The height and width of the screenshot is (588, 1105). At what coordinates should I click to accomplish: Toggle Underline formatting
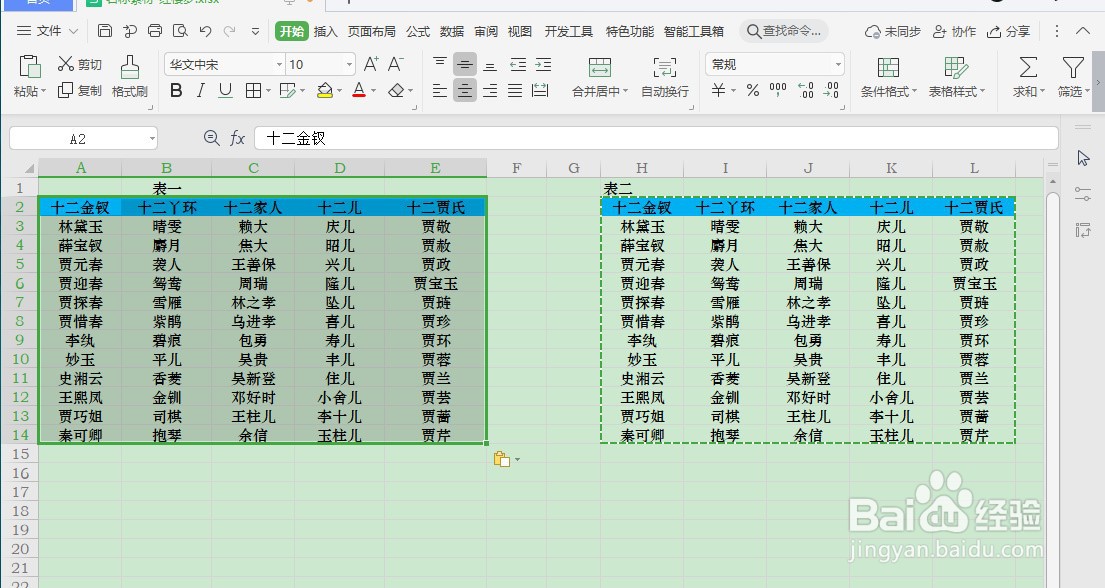click(226, 90)
